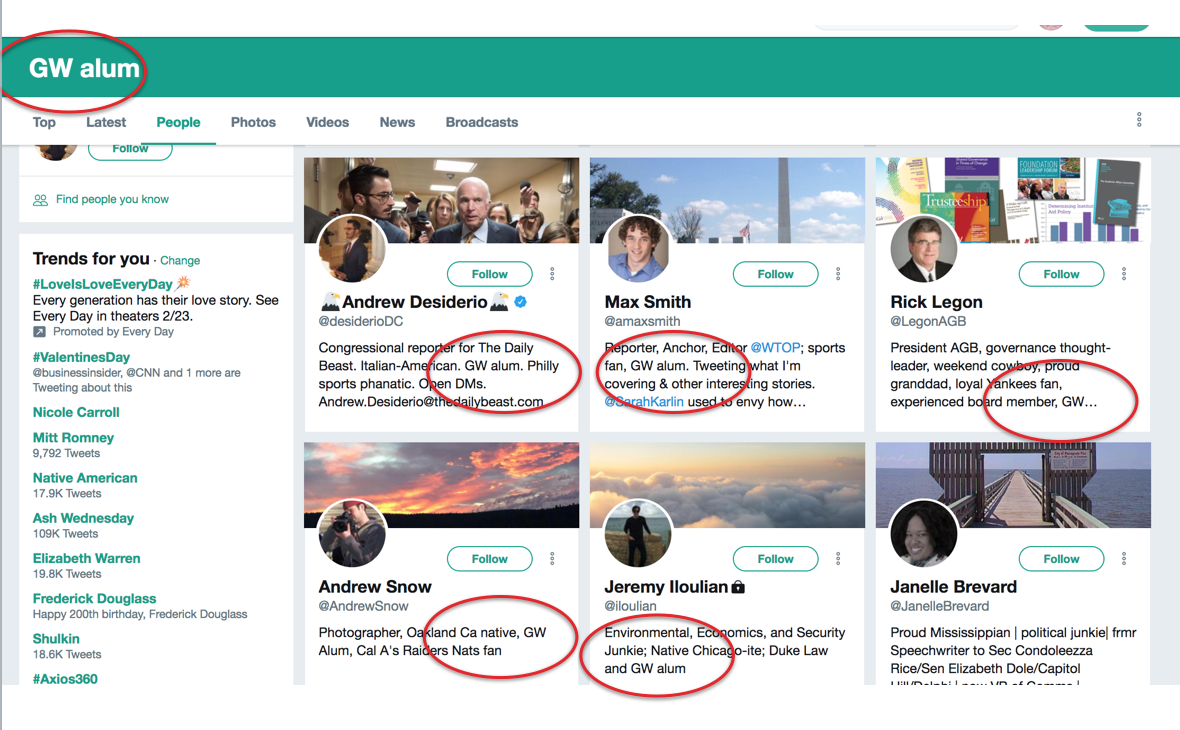Follow Rick Legon
Image resolution: width=1180 pixels, height=730 pixels.
click(1062, 274)
